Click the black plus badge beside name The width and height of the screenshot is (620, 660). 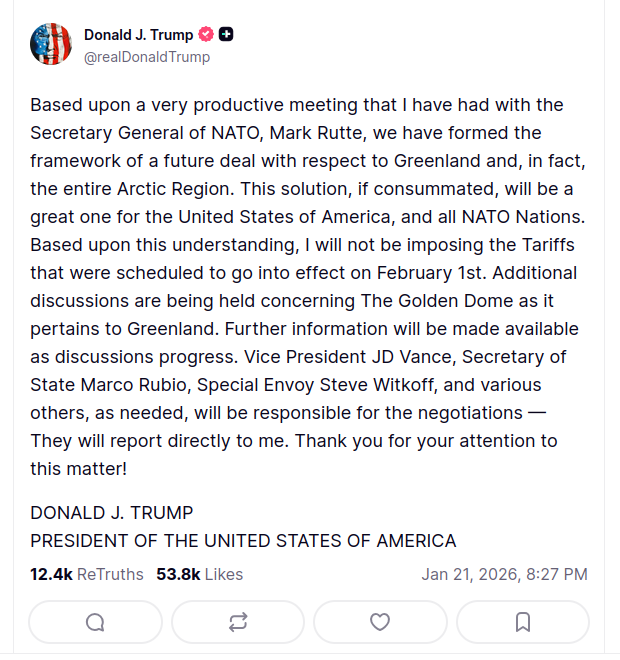coord(227,35)
